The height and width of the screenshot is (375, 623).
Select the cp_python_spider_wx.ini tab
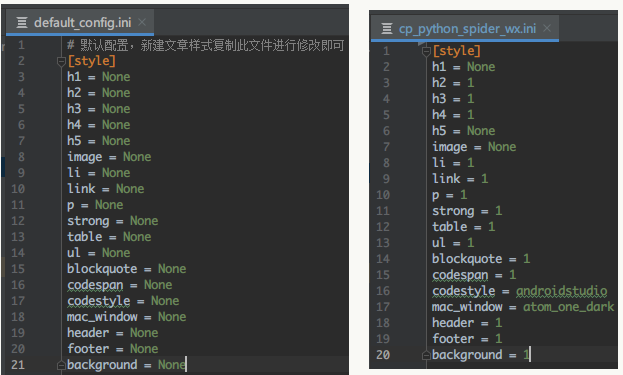465,29
